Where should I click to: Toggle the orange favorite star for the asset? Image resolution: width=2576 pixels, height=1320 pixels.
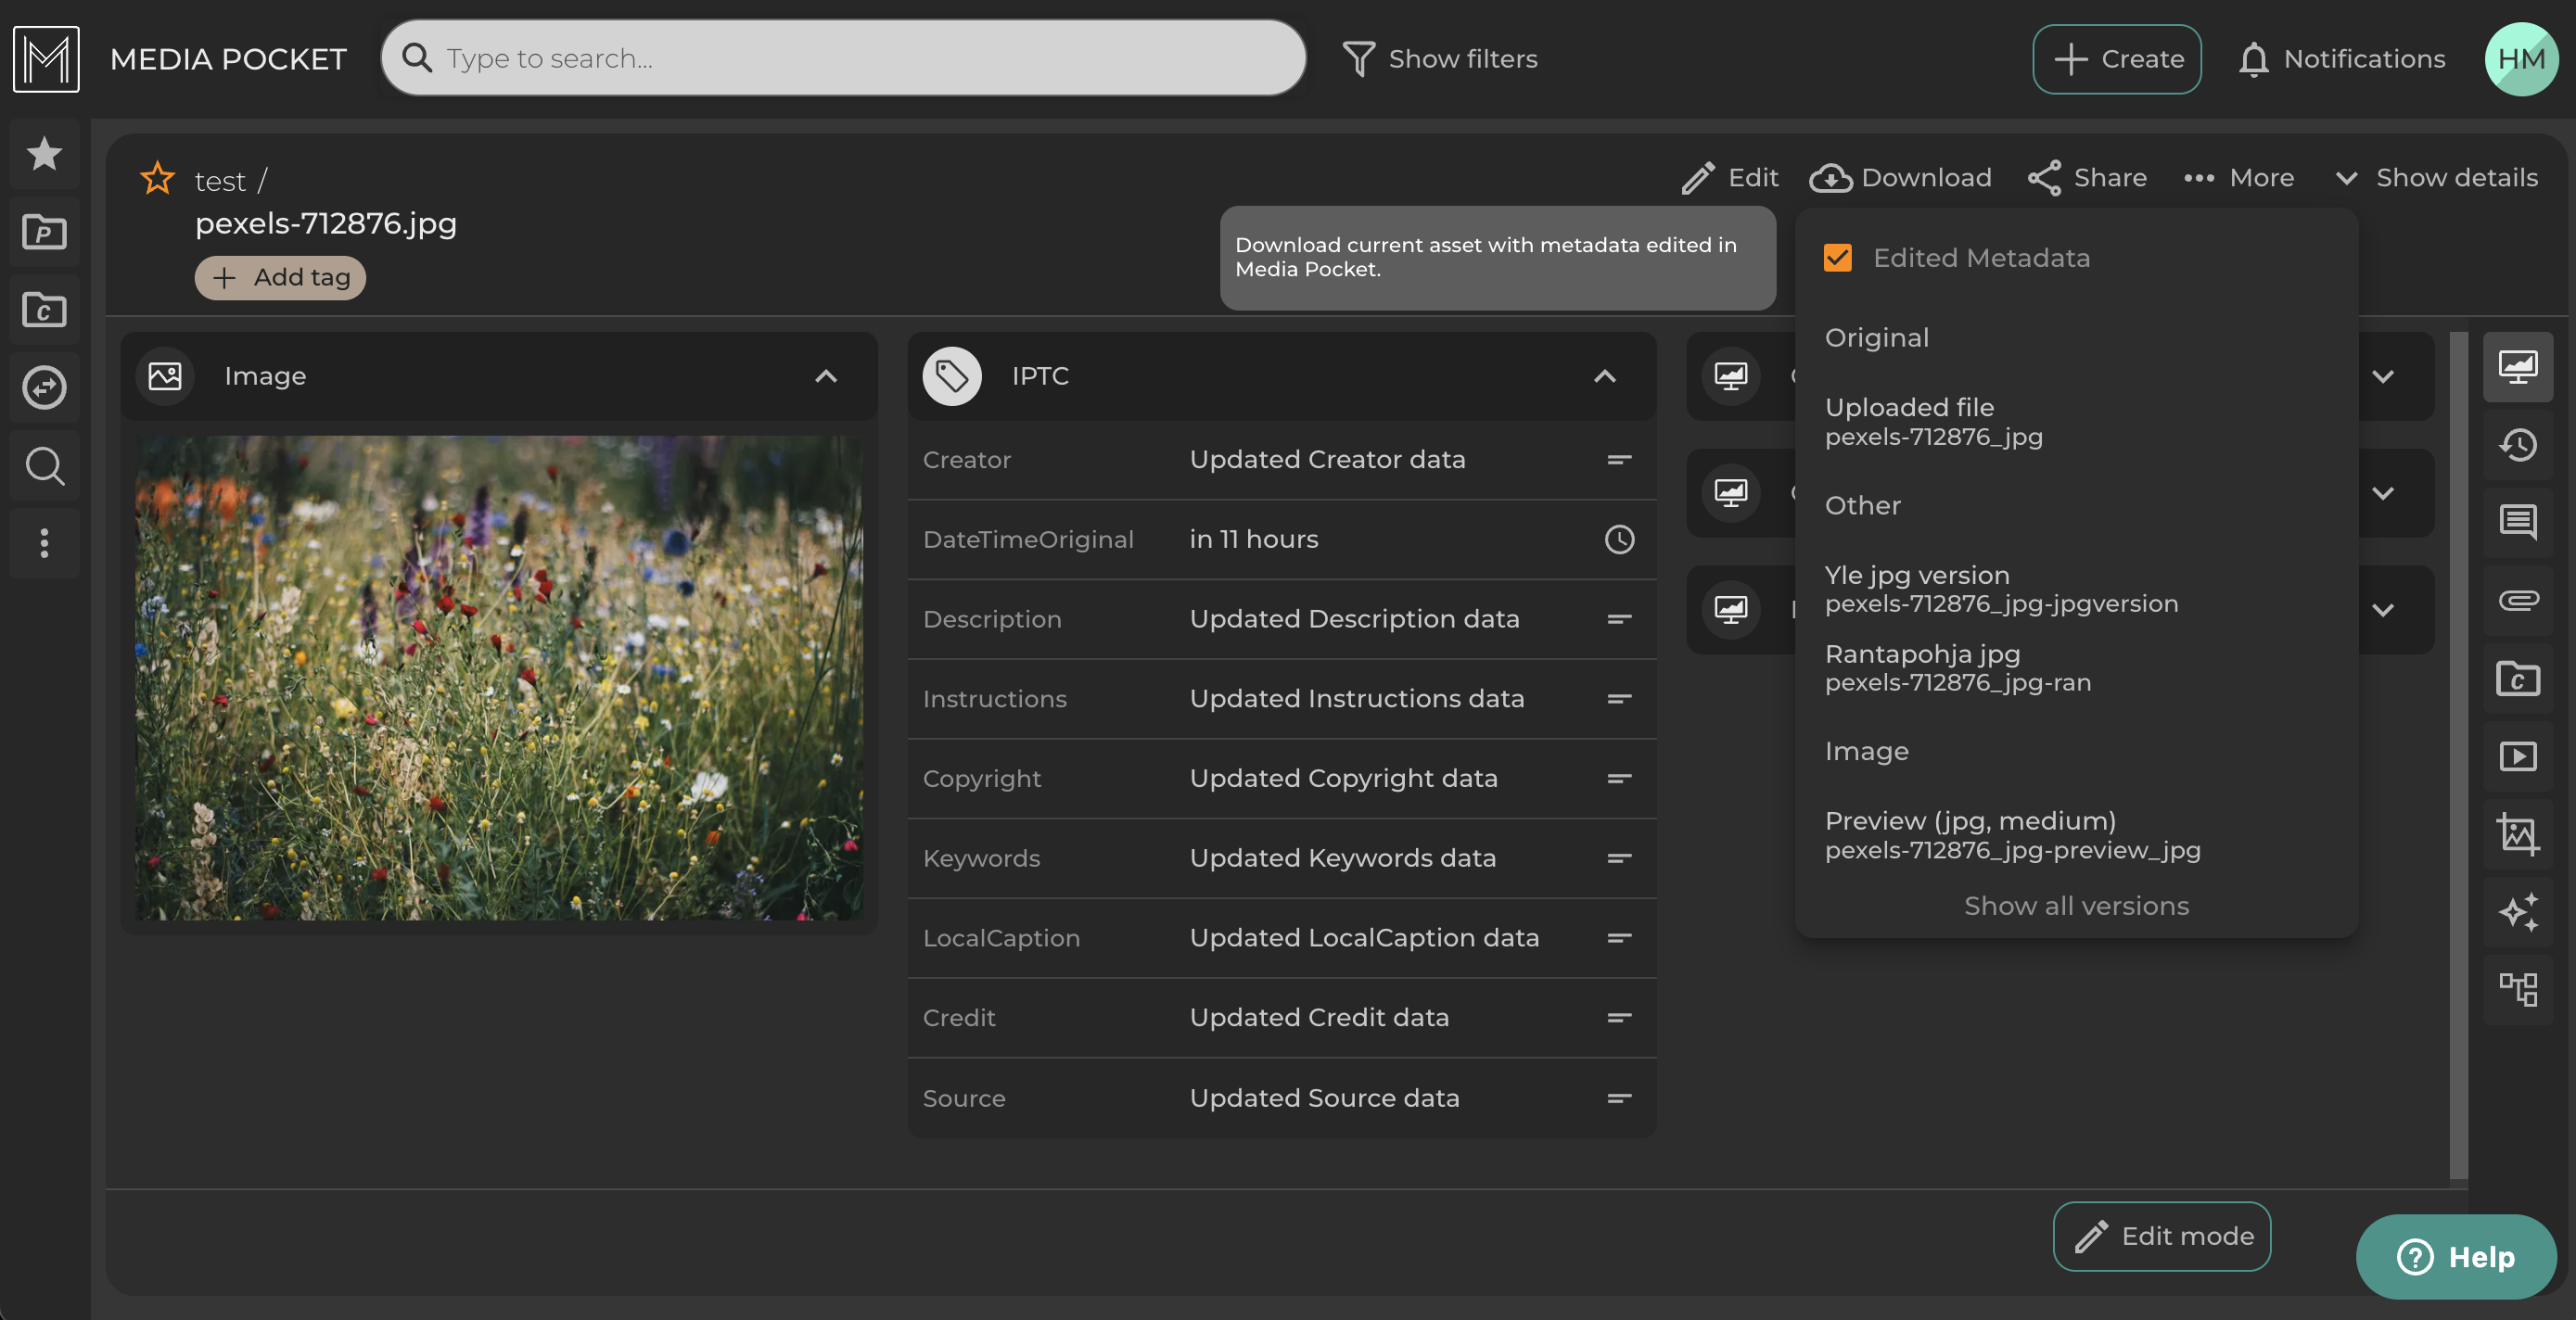click(157, 179)
